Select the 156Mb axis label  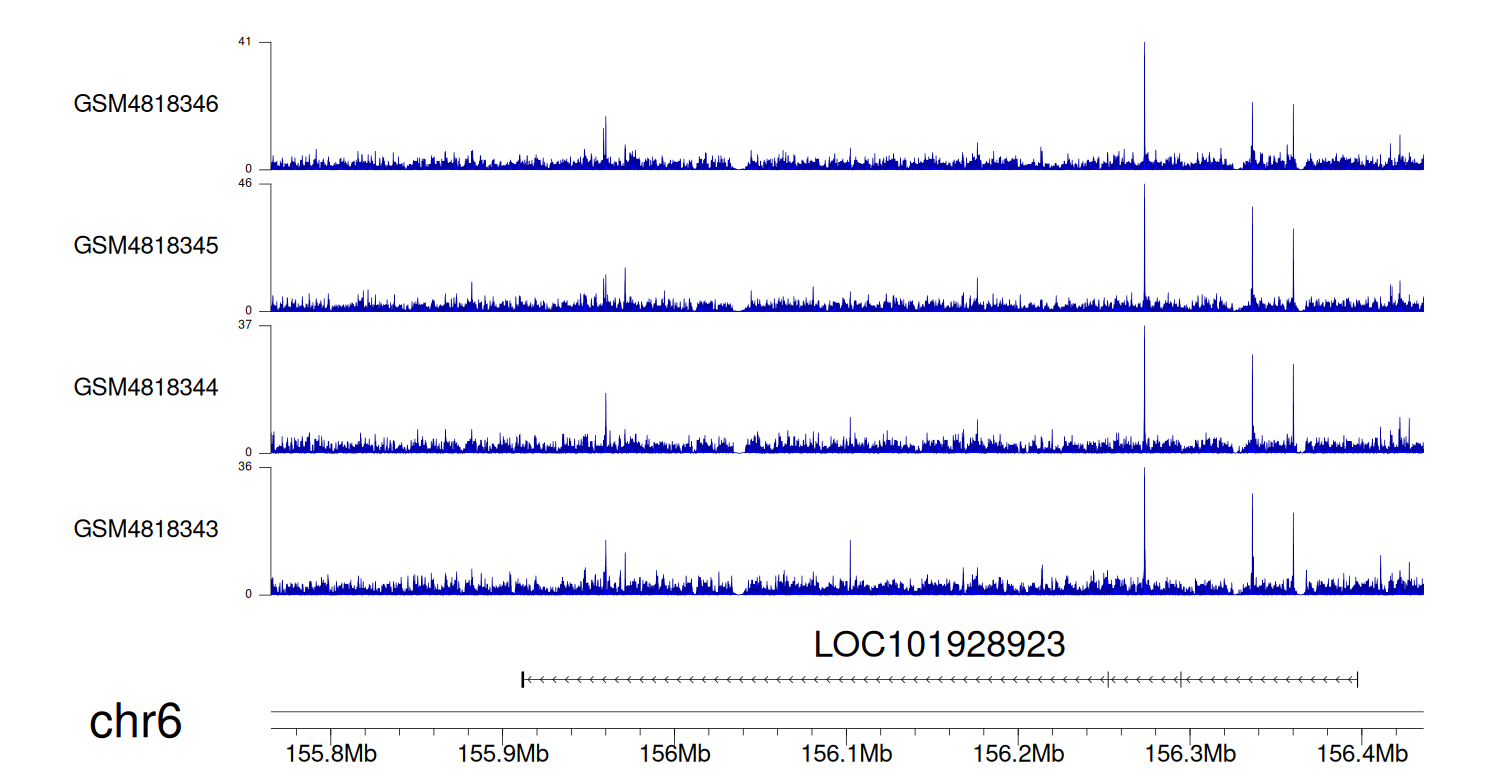point(675,753)
